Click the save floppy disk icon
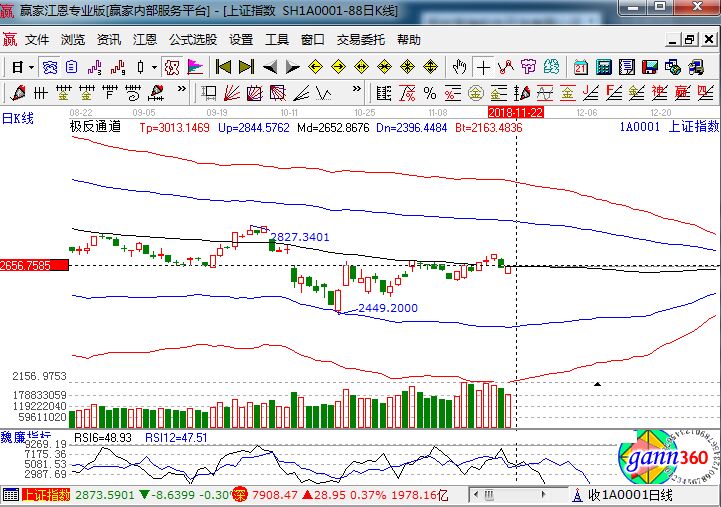This screenshot has height=507, width=721. click(x=650, y=67)
